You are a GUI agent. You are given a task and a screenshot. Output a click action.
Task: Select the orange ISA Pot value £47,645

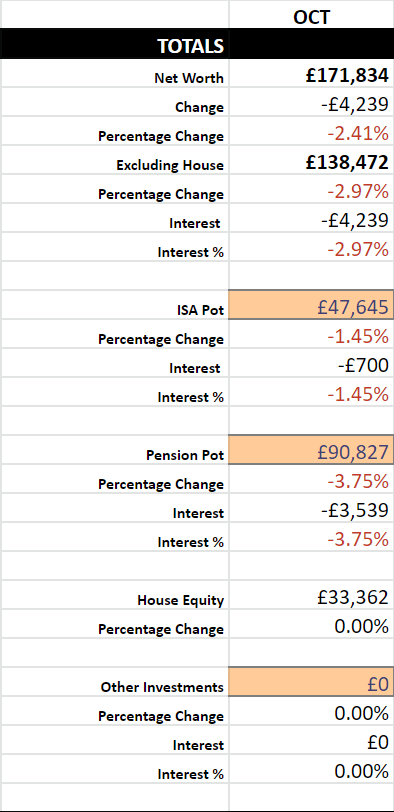tap(311, 305)
